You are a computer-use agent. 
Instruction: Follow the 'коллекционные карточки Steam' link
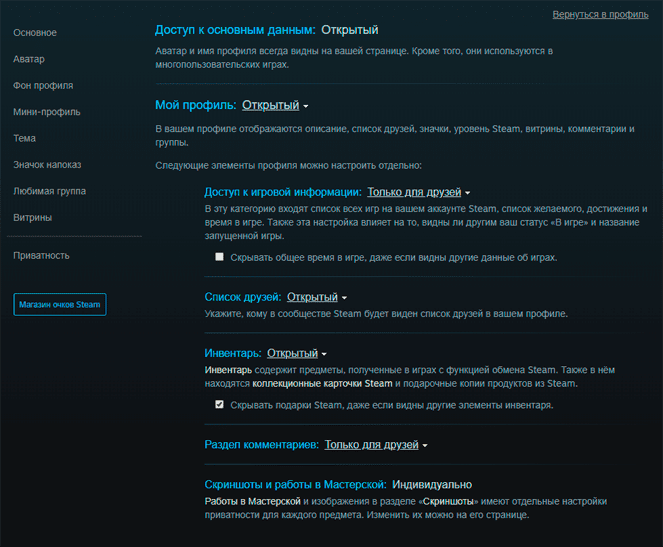(x=322, y=384)
